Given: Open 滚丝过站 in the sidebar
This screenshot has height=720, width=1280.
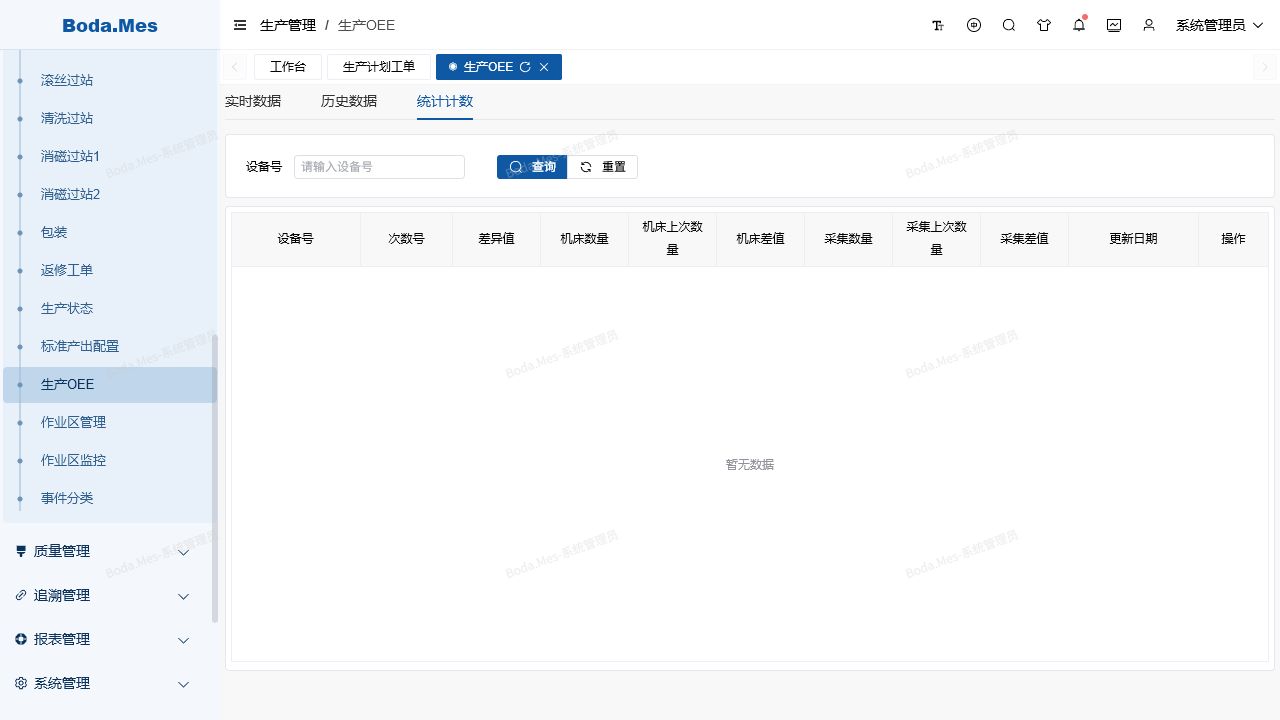Looking at the screenshot, I should click(110, 80).
